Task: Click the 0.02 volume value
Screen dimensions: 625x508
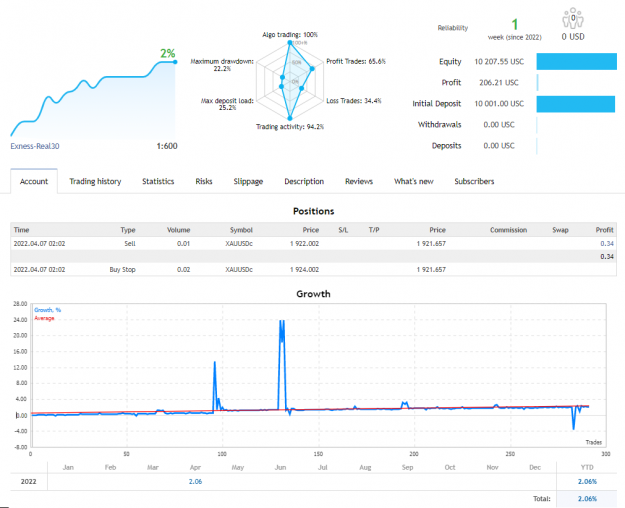Action: pos(183,270)
